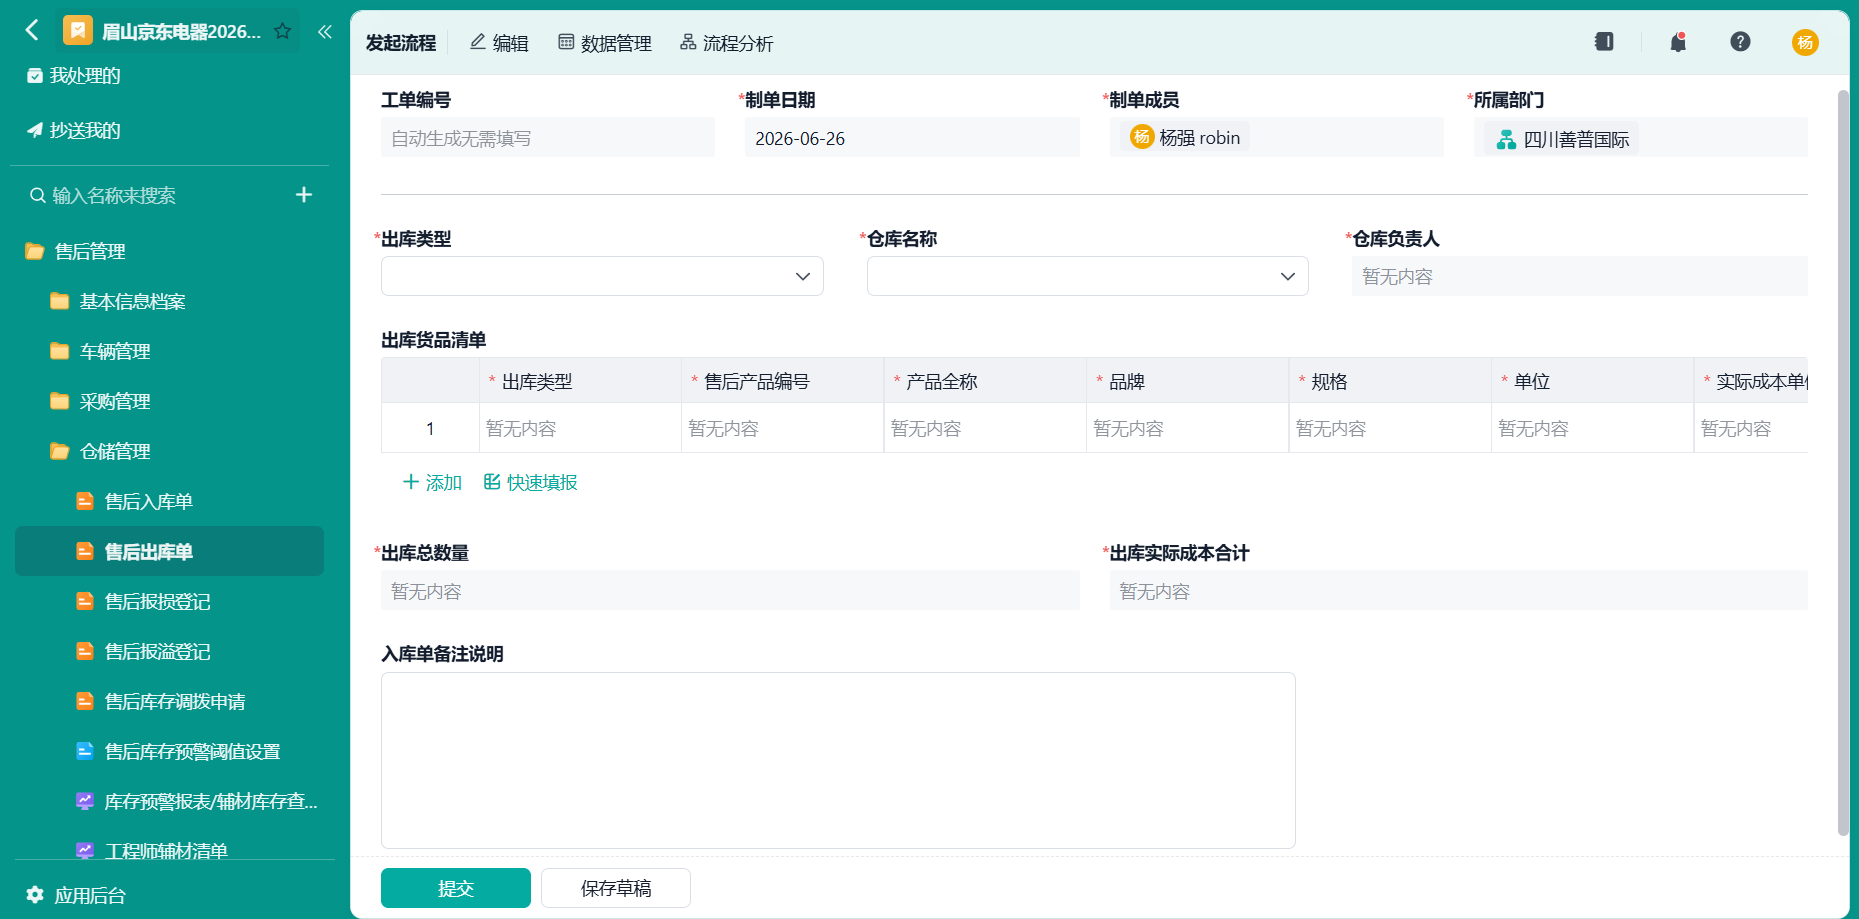Star the 眉山京东电器 app as favorite
This screenshot has height=919, width=1859.
click(x=283, y=31)
